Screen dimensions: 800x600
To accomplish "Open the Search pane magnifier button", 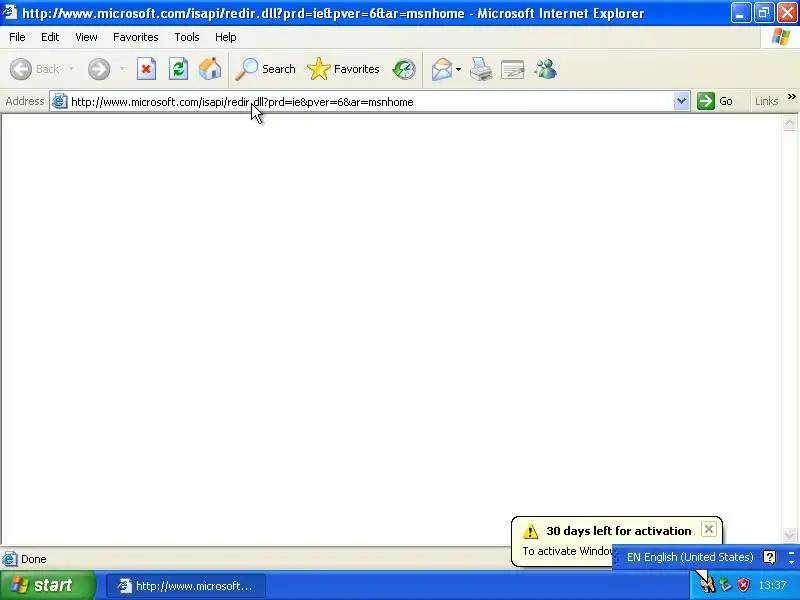I will pos(265,69).
